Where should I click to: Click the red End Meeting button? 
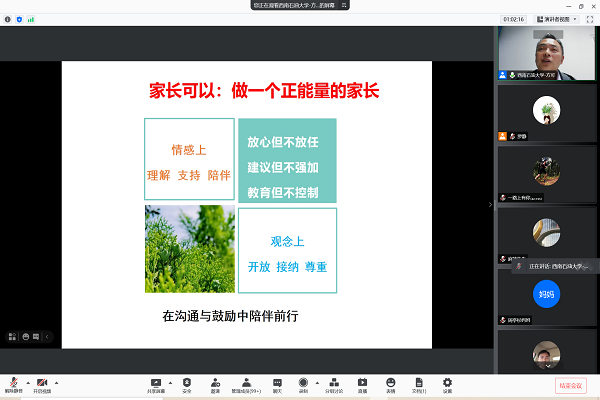coord(571,385)
